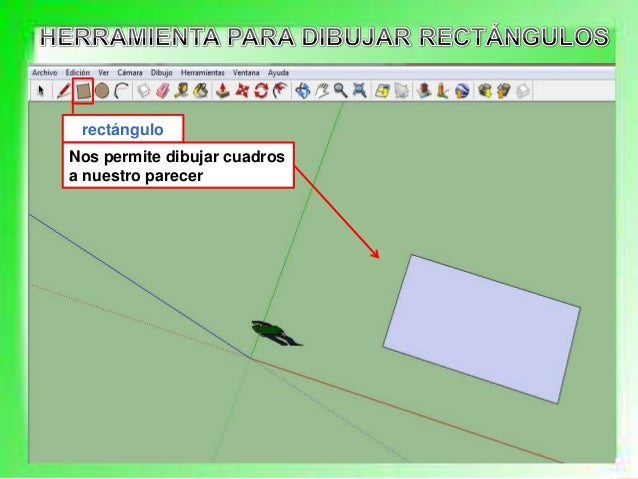Click the Make Component icon
The width and height of the screenshot is (638, 479).
[143, 91]
